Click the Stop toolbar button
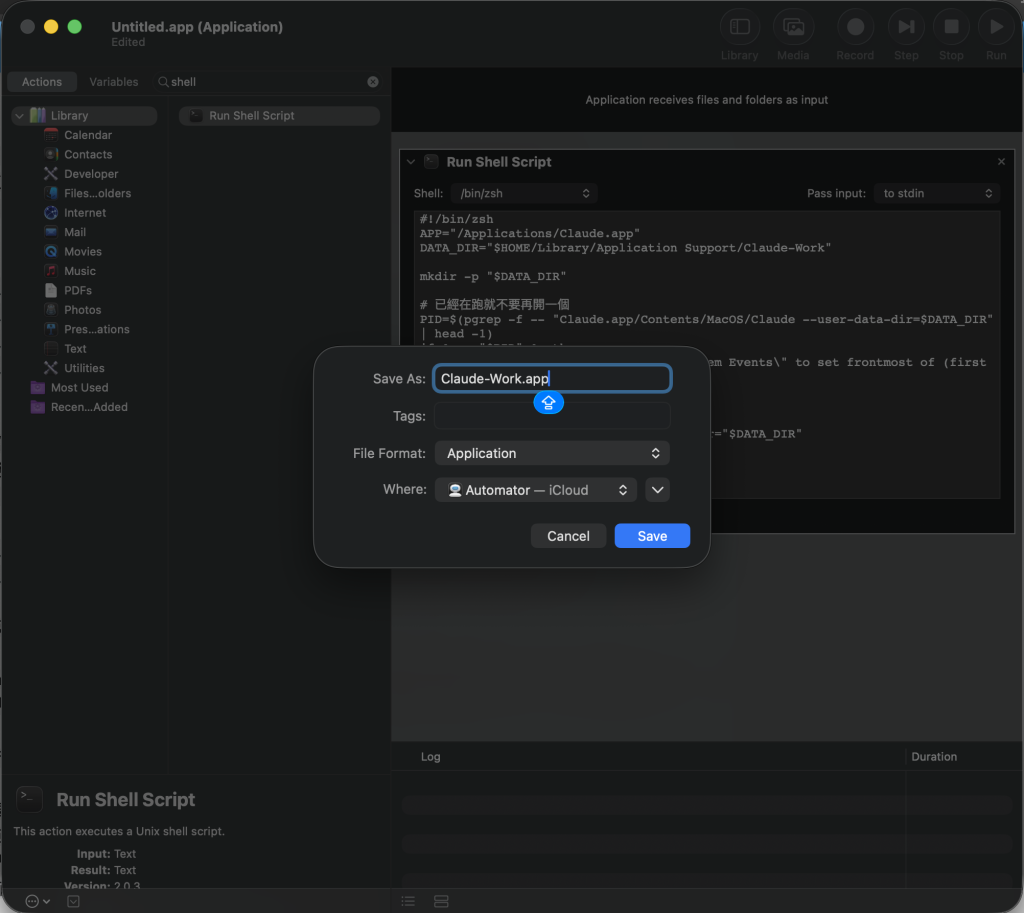 pyautogui.click(x=951, y=27)
